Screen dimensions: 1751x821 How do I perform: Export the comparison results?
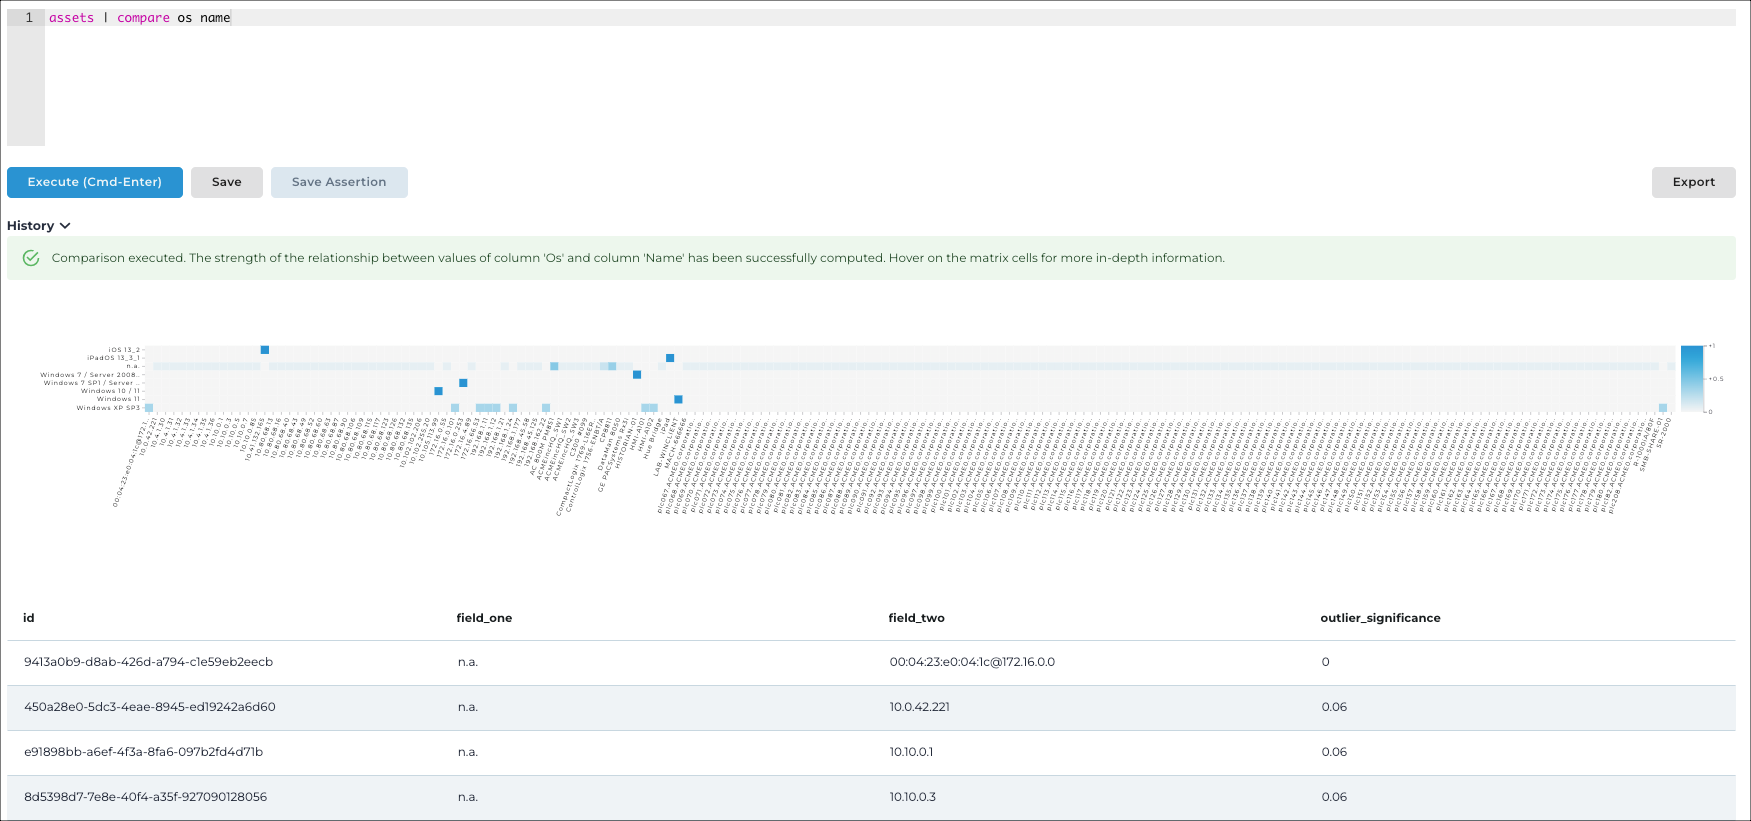coord(1694,182)
